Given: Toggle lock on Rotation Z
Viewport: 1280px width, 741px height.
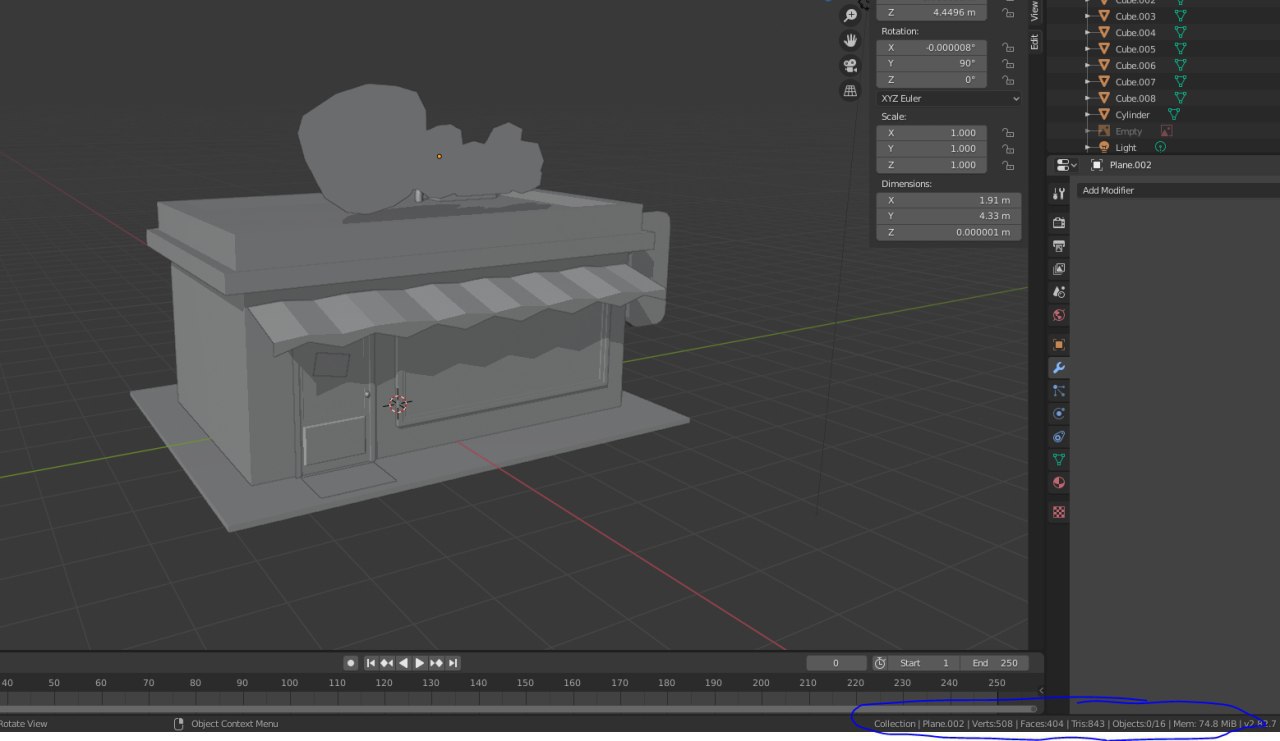Looking at the screenshot, I should point(1008,80).
